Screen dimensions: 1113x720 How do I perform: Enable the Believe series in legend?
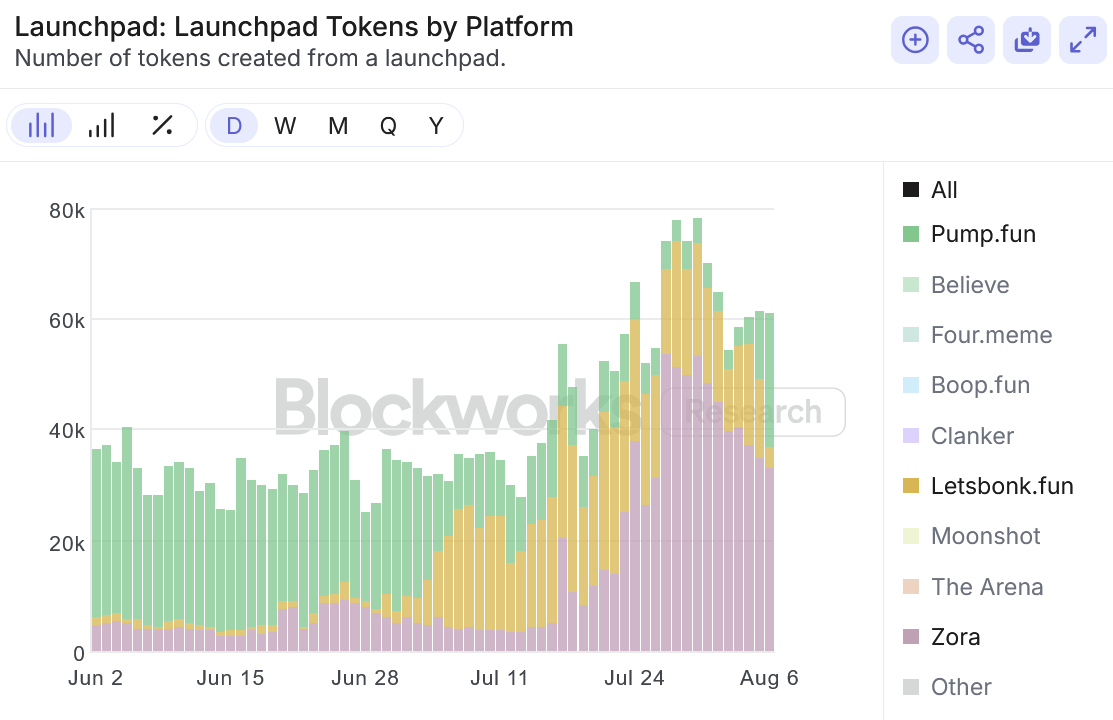969,285
